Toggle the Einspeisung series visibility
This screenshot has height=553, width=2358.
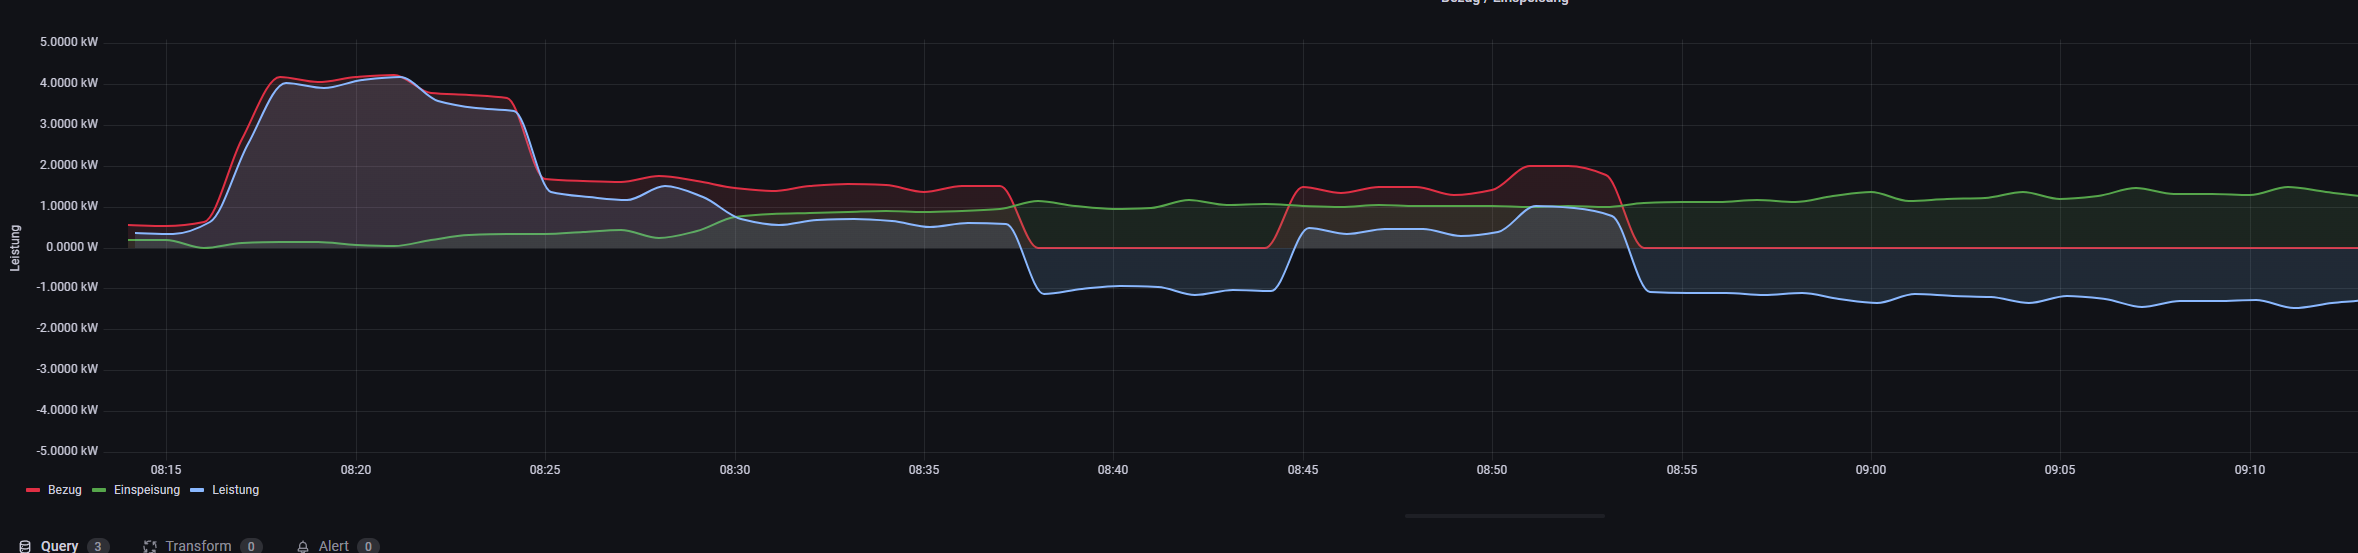click(147, 490)
